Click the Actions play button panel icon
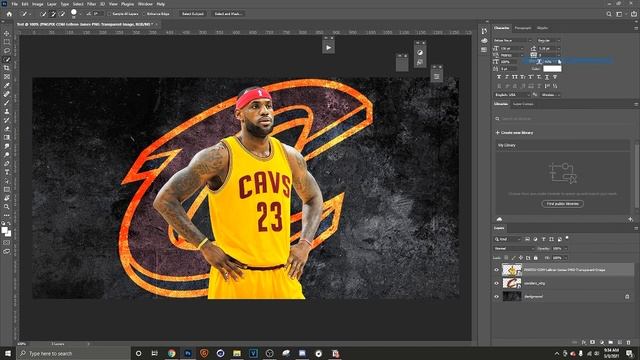 (329, 47)
